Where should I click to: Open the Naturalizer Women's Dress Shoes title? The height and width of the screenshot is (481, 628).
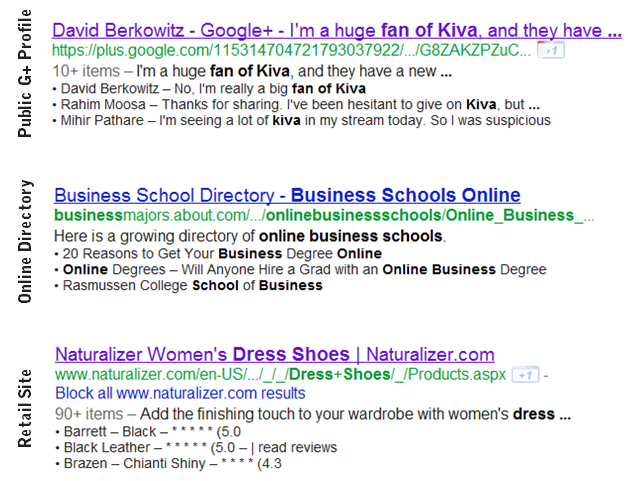(275, 354)
